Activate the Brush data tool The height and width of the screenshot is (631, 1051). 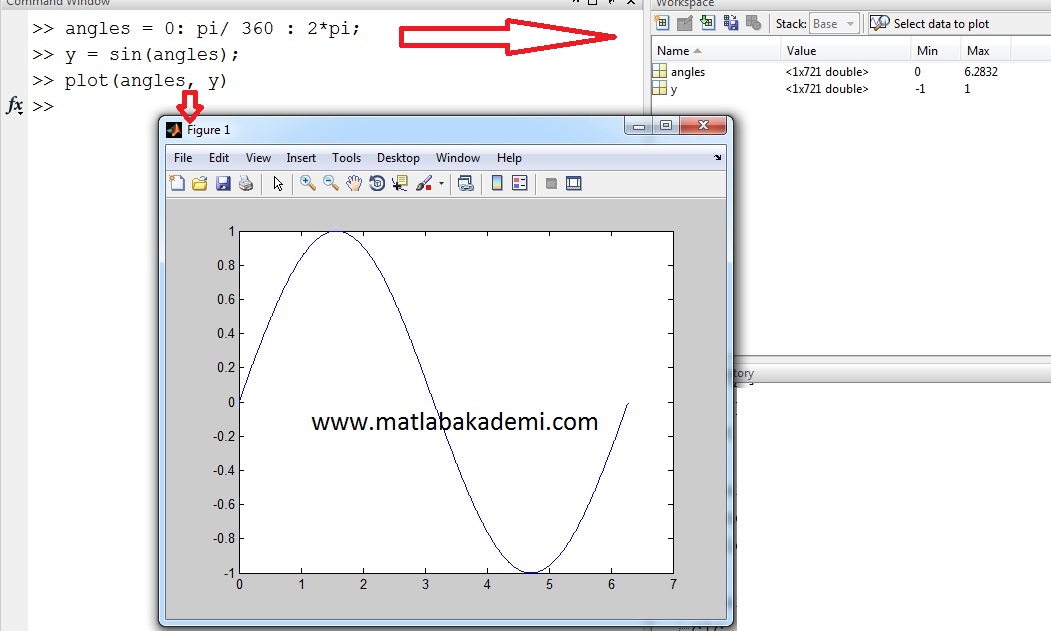[424, 183]
